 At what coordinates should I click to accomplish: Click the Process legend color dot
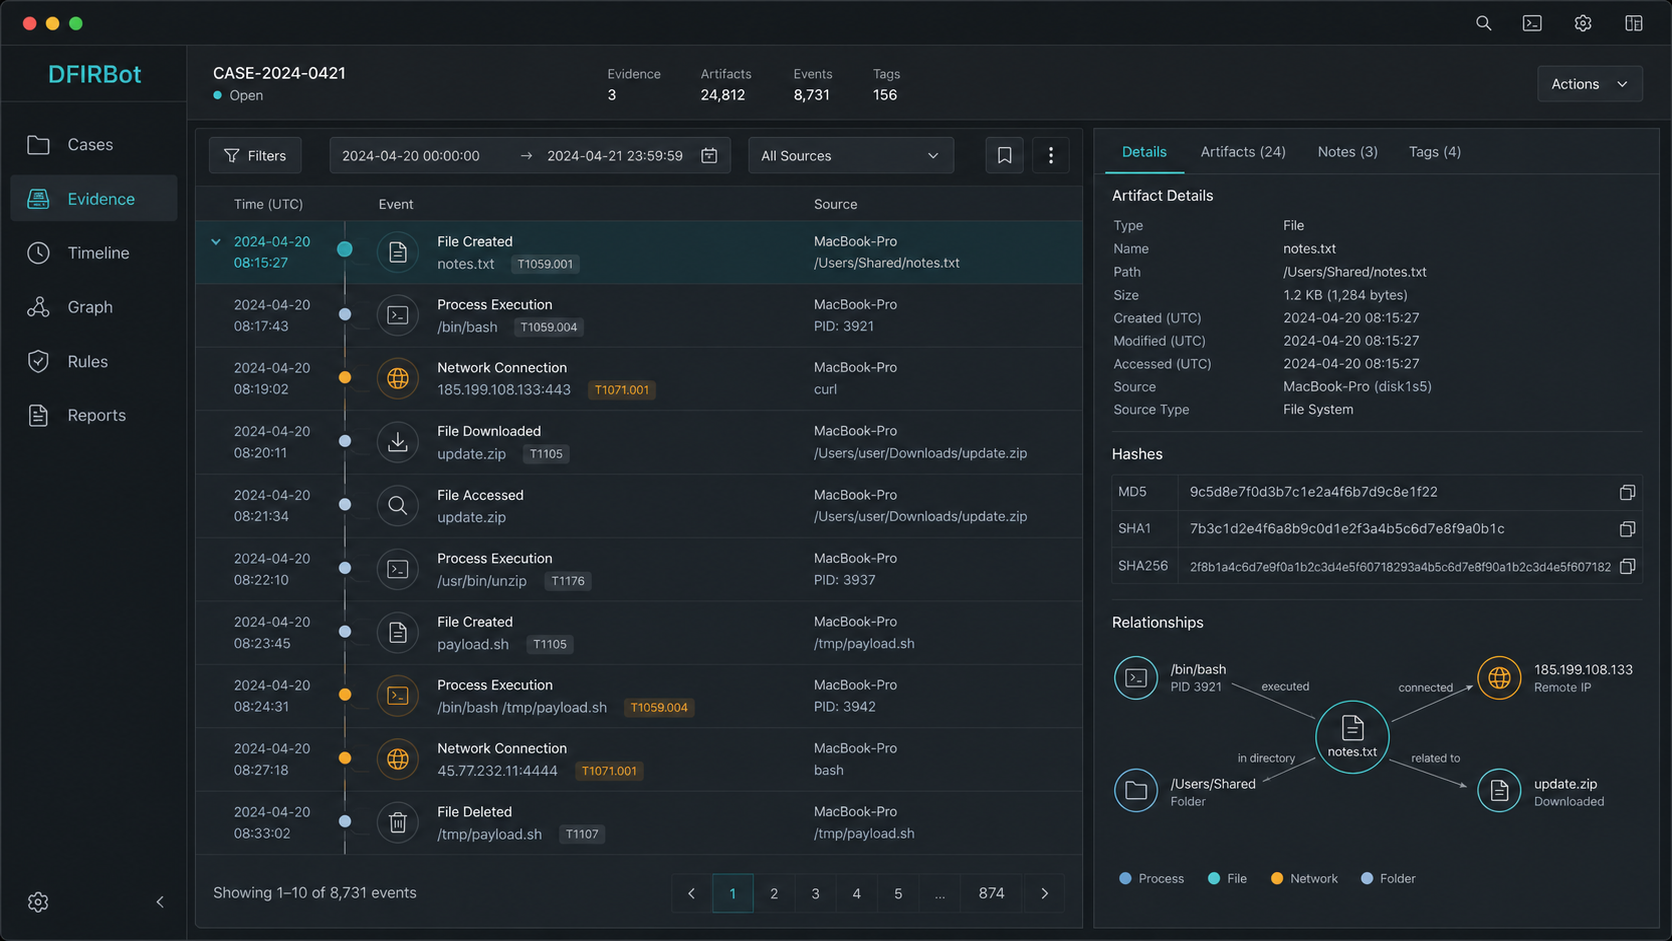pos(1125,879)
